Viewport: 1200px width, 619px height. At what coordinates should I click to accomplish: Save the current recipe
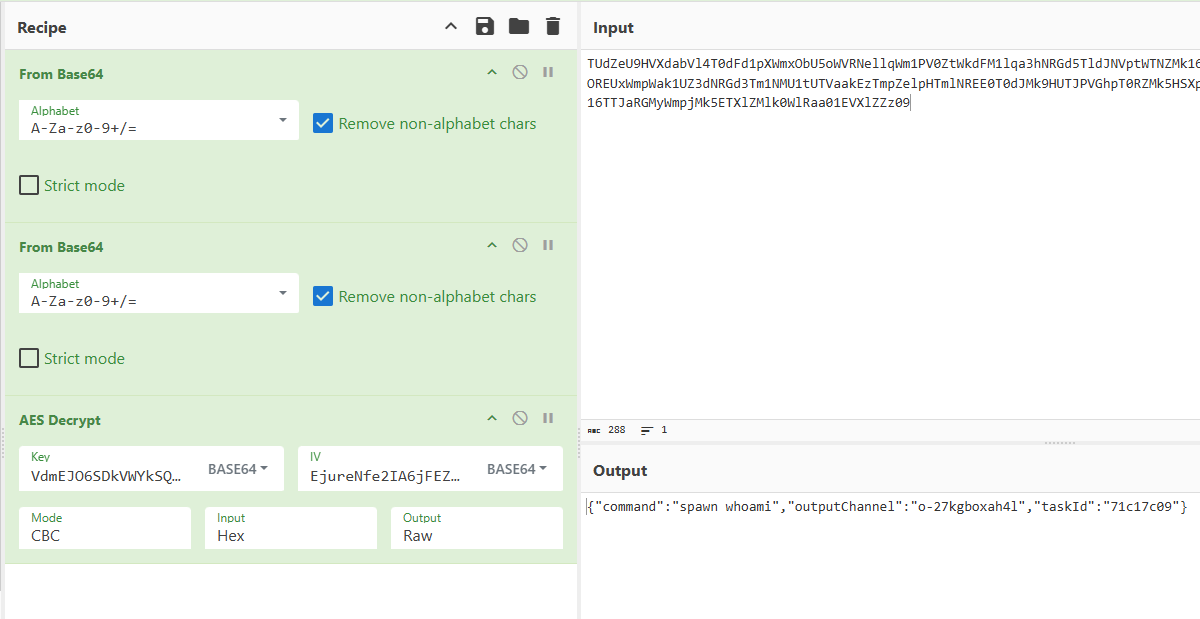coord(485,27)
